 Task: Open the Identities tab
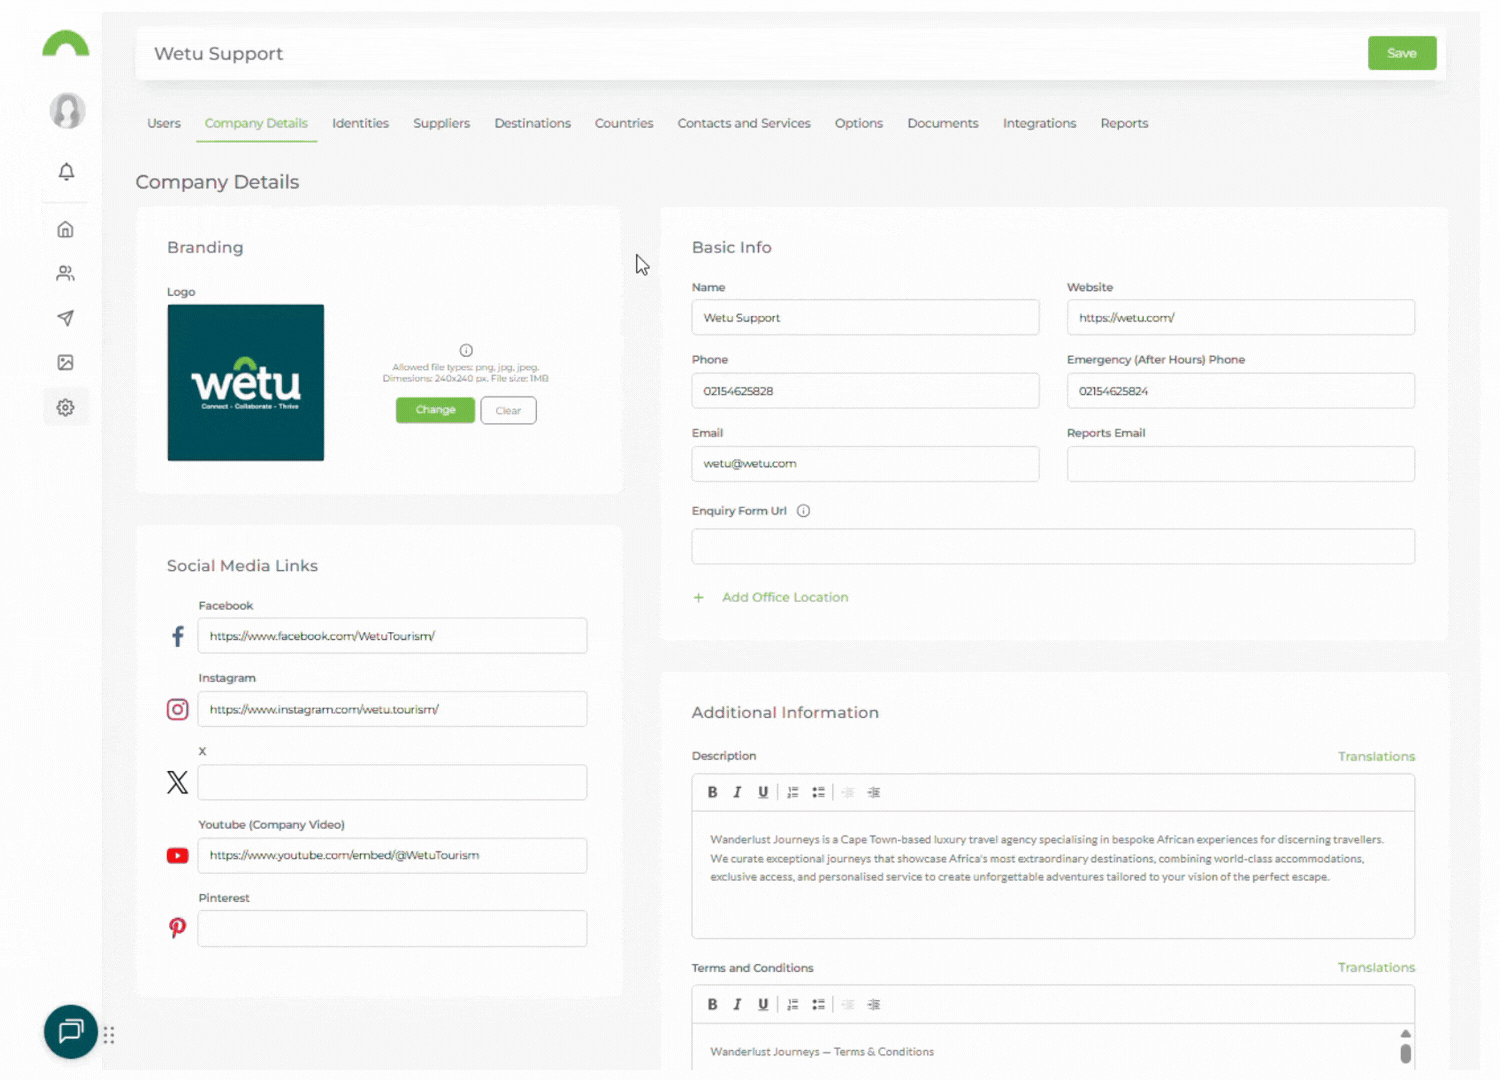pos(360,123)
